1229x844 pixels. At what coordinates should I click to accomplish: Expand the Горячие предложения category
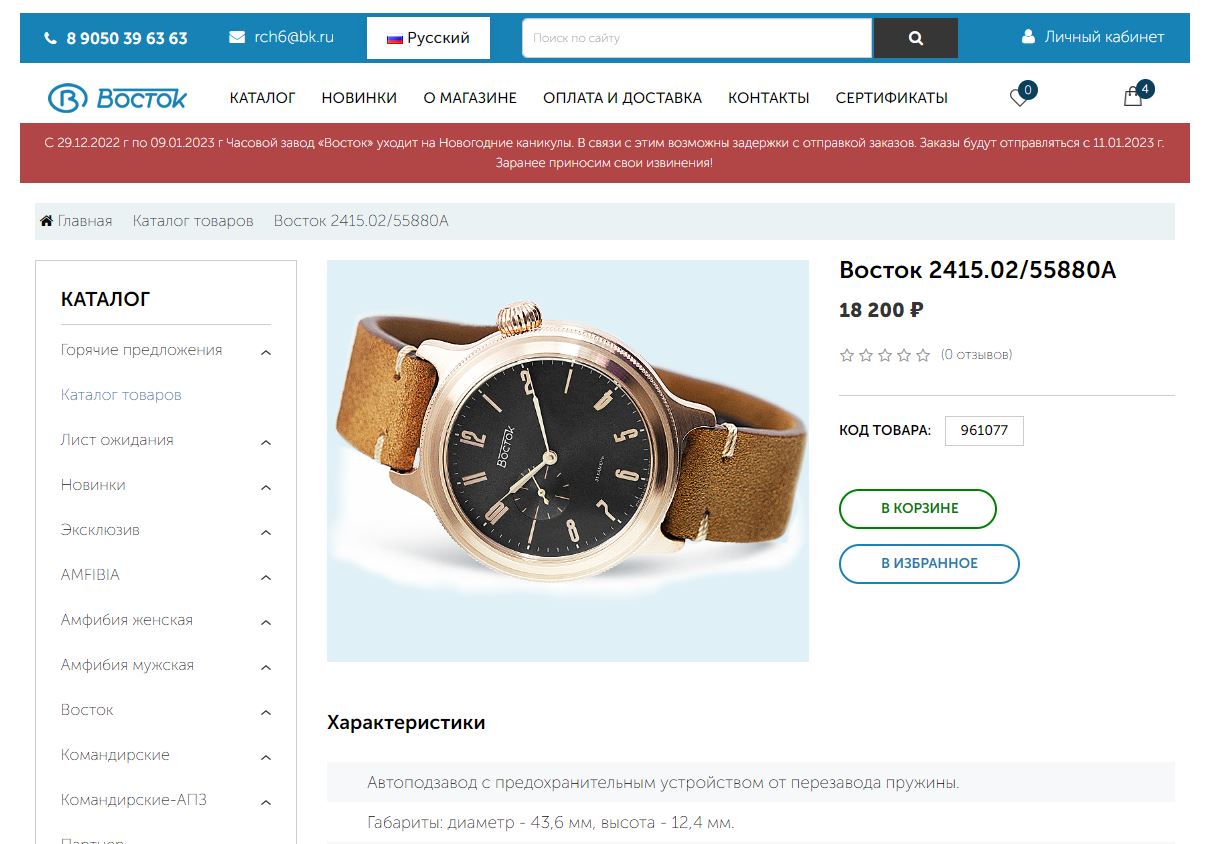coord(266,352)
